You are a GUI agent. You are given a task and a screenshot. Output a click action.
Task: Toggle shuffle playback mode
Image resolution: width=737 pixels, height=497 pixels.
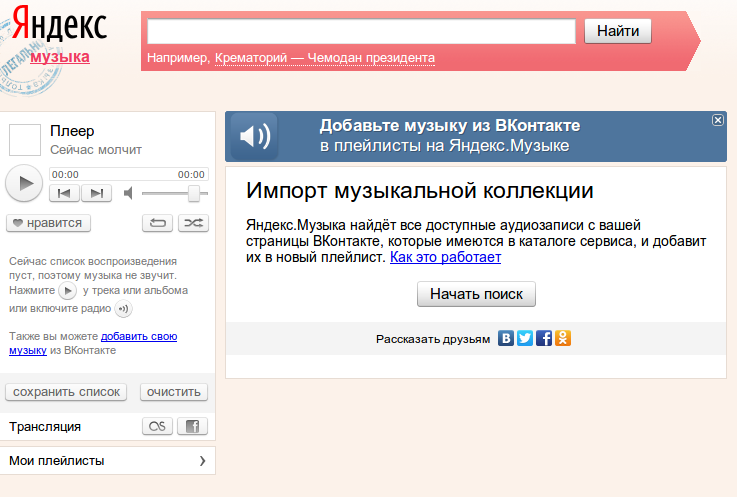pyautogui.click(x=193, y=223)
